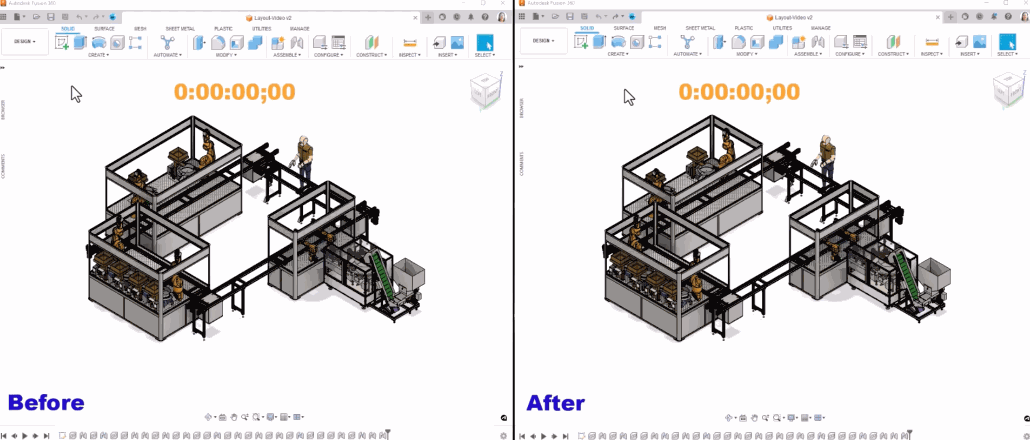This screenshot has height=440, width=1030.
Task: Open Change Parameters table icon in the right (After) window
Action: click(x=860, y=43)
